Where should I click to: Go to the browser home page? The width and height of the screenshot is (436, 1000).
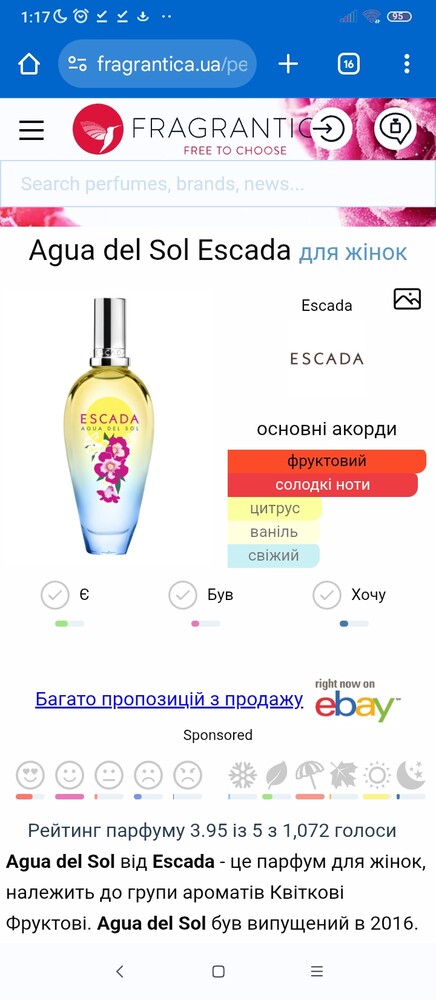[29, 64]
